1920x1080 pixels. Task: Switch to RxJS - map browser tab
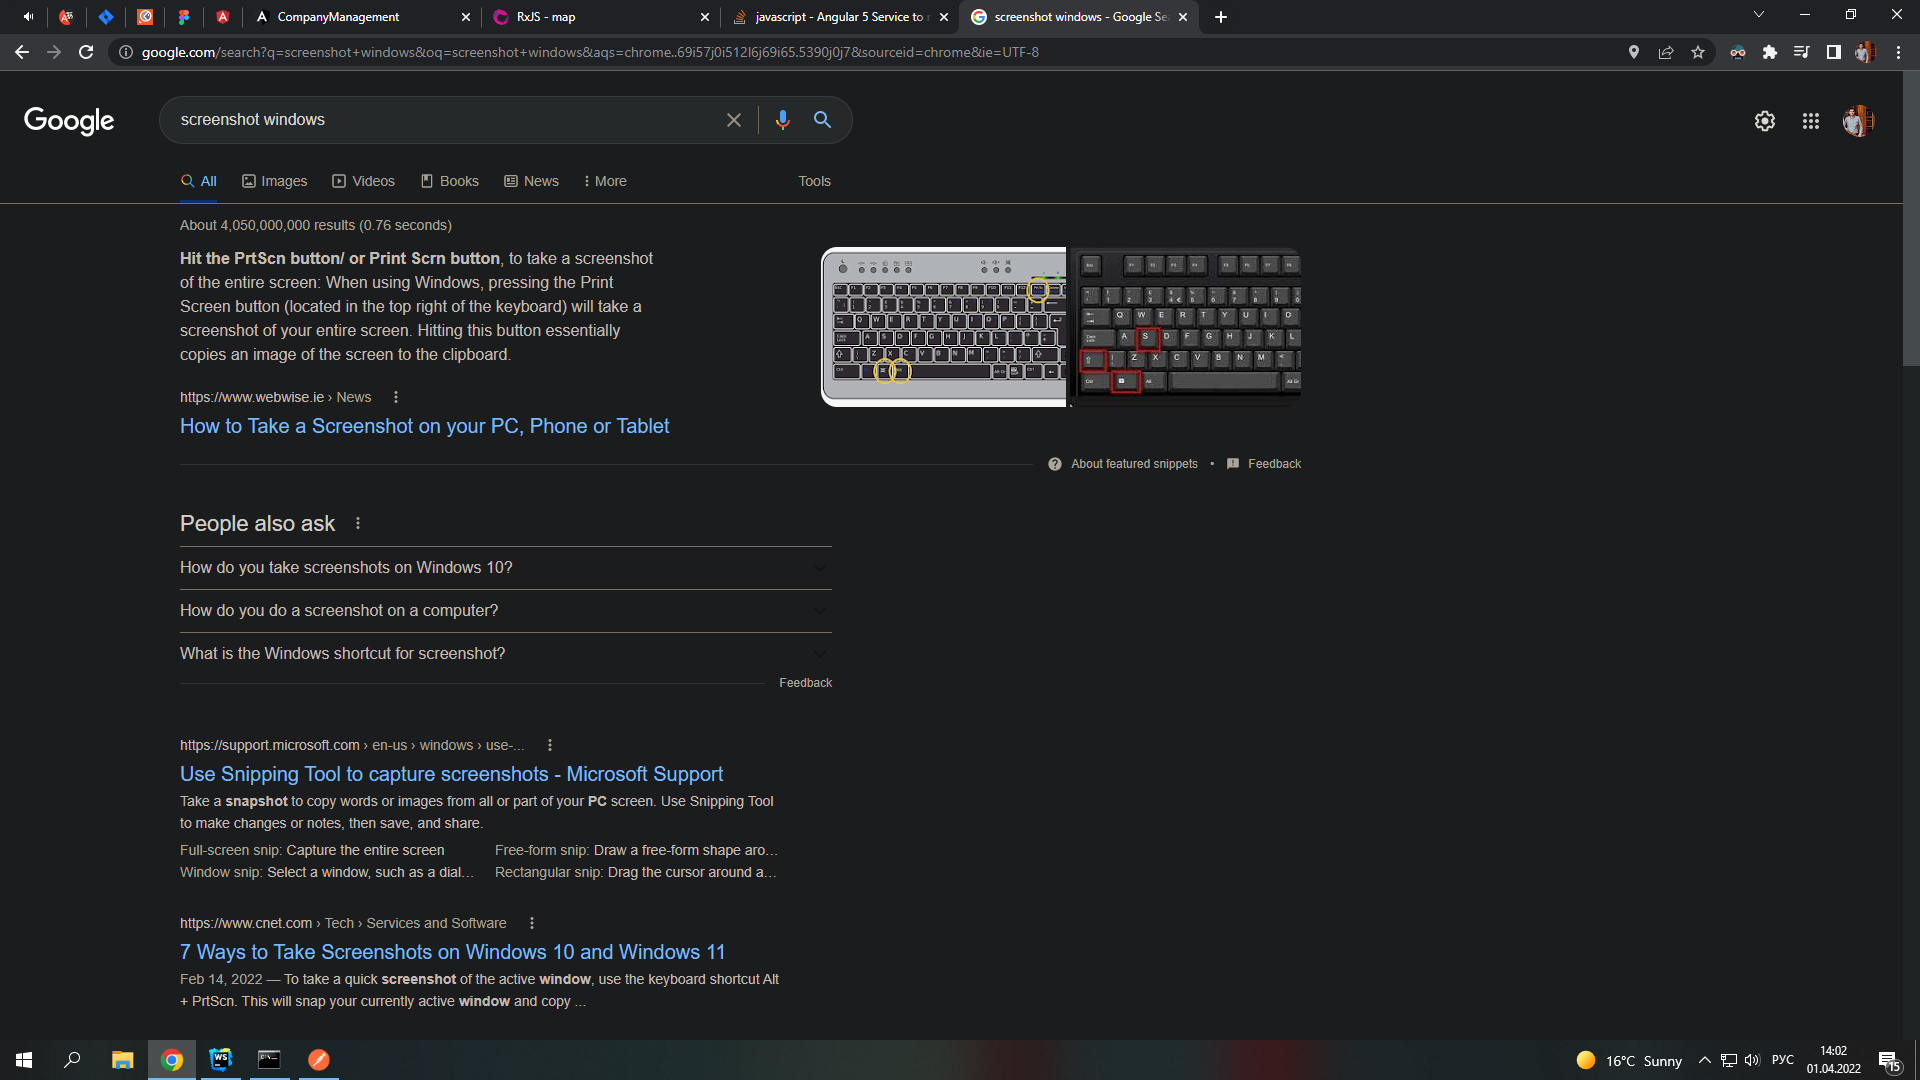pyautogui.click(x=600, y=17)
